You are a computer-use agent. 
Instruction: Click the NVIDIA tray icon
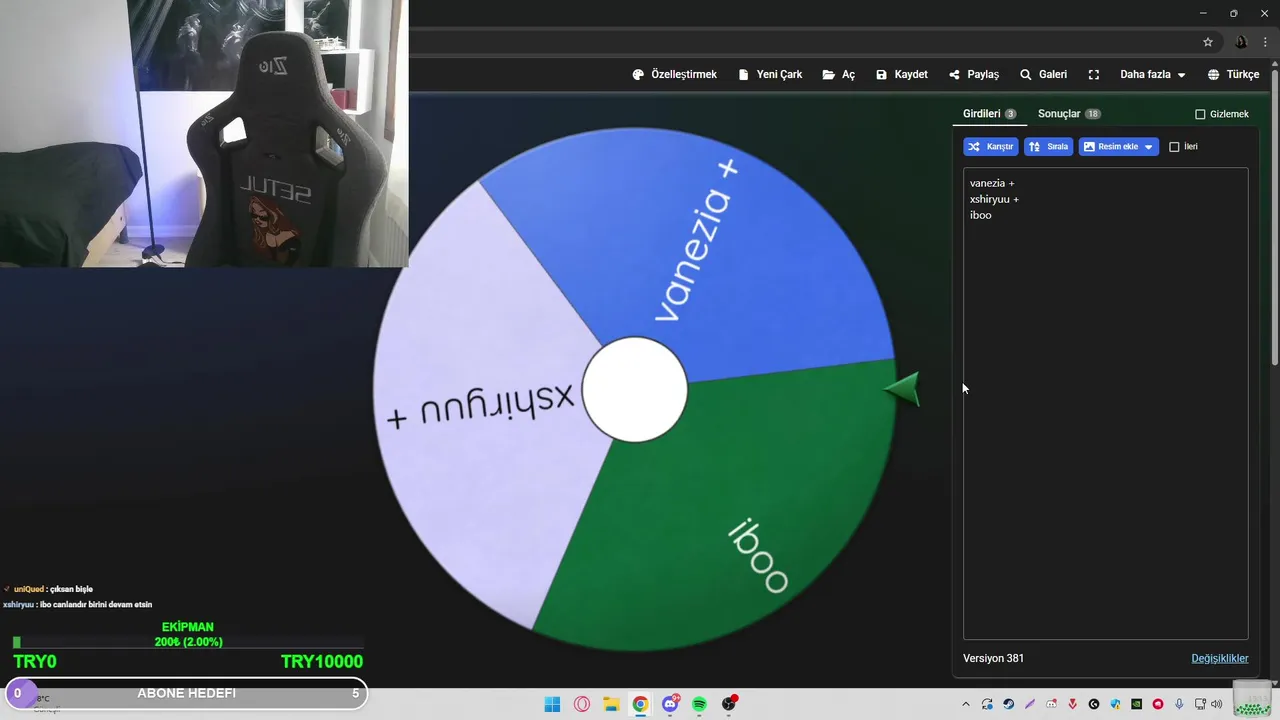coord(1137,704)
